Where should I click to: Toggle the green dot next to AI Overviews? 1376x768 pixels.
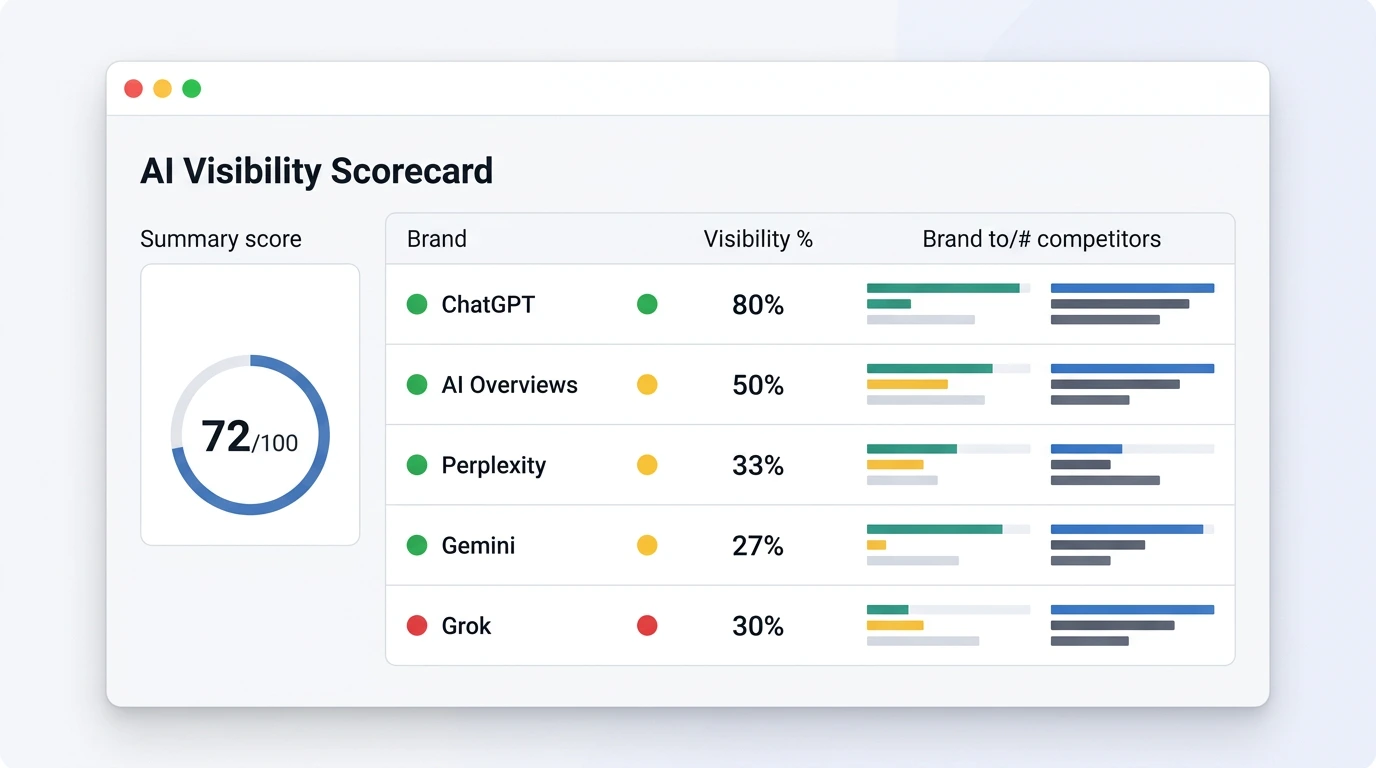click(x=417, y=384)
